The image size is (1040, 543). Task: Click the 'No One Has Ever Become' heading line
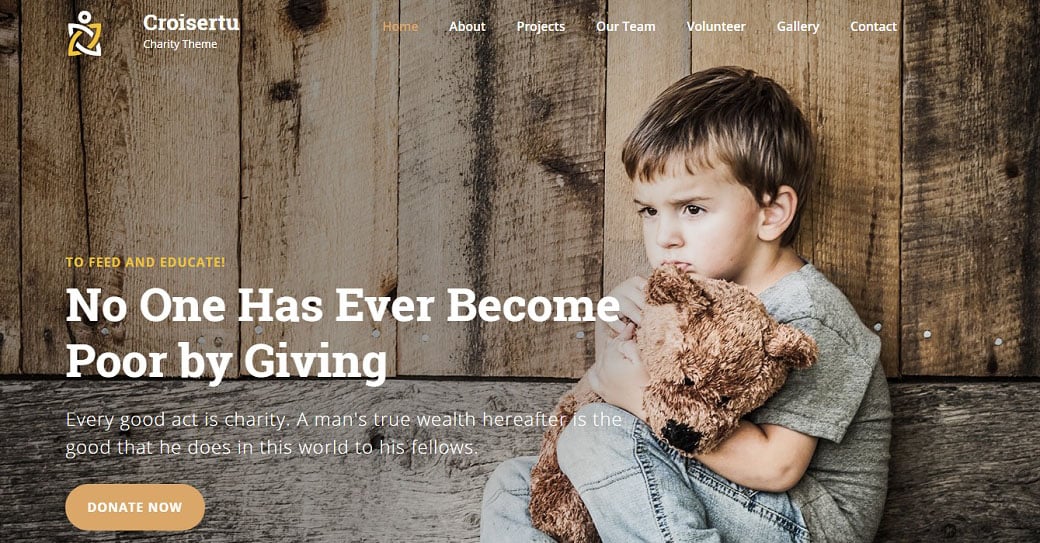(x=343, y=306)
